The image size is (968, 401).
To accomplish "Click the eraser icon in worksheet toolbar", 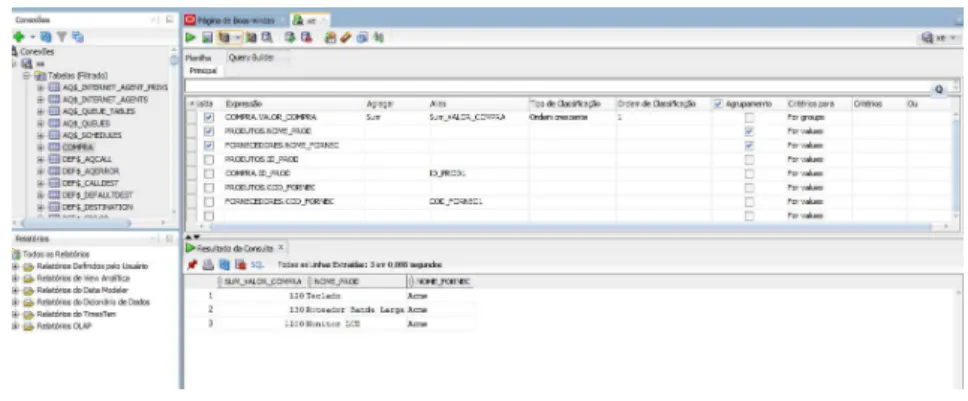I will click(346, 38).
